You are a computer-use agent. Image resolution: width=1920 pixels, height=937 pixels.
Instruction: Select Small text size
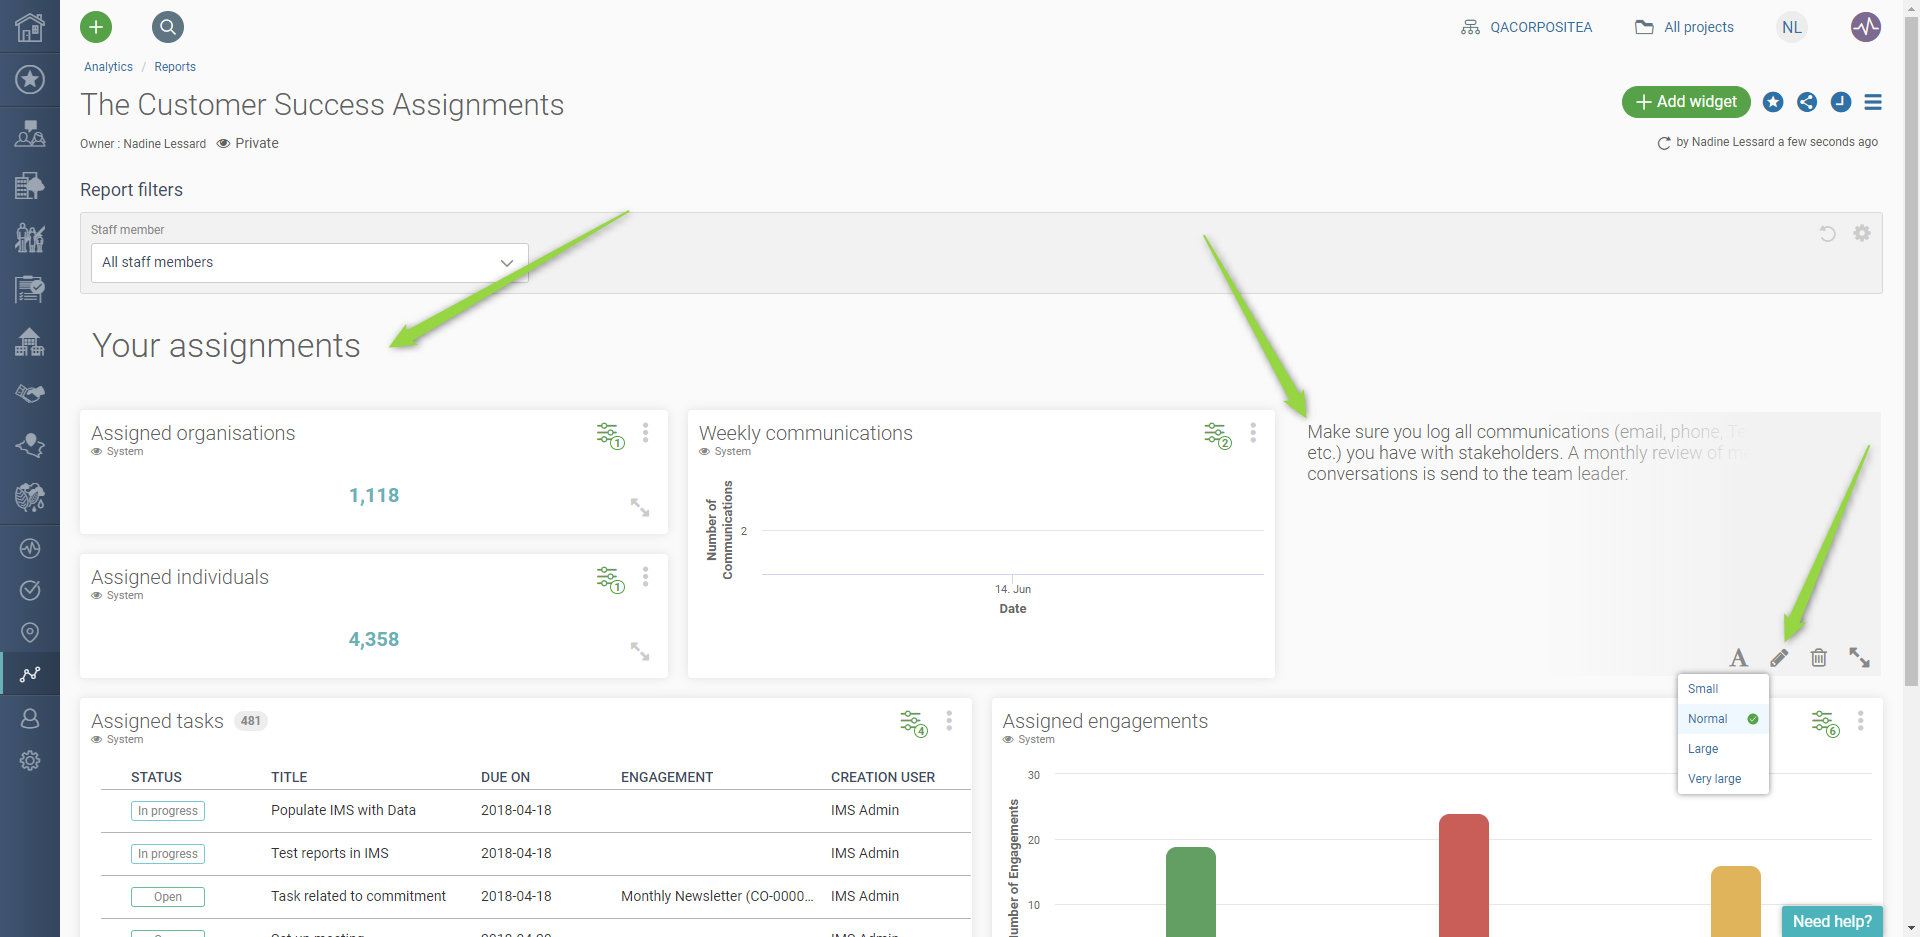1723,689
